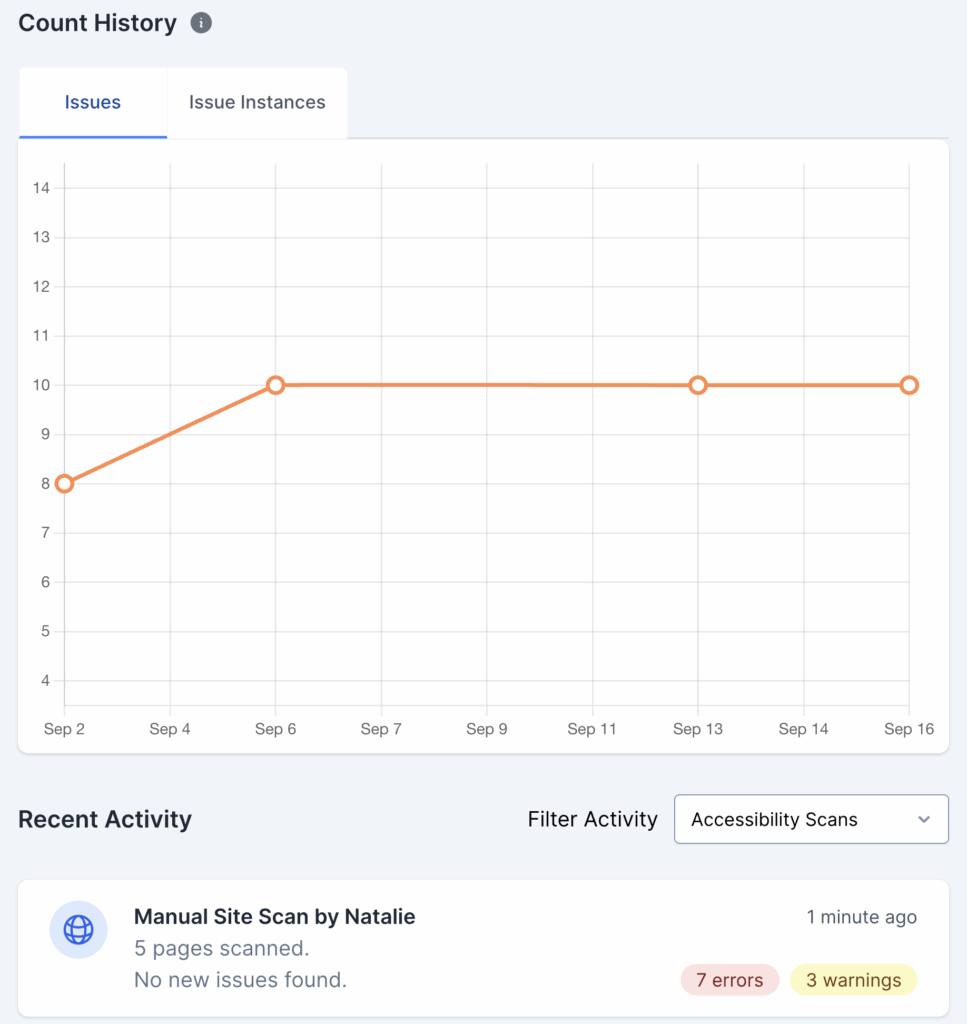This screenshot has height=1024, width=967.
Task: Click the globe site scan icon
Action: point(78,930)
